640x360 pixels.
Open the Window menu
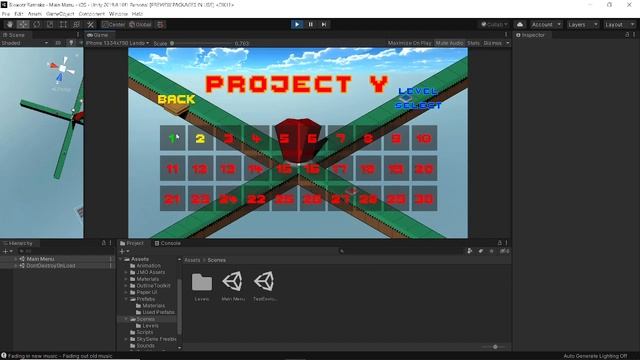pos(118,14)
